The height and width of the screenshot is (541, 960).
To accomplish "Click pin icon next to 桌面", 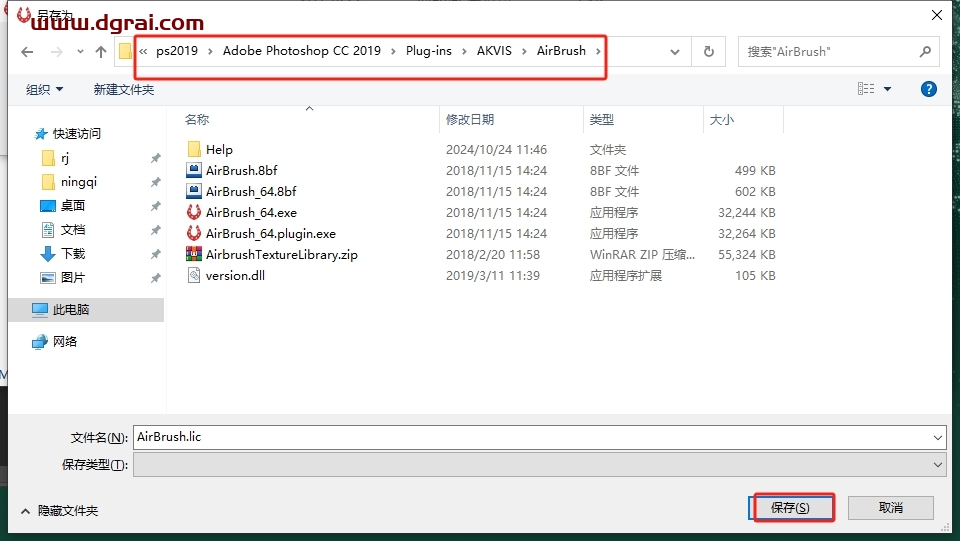I will click(156, 206).
